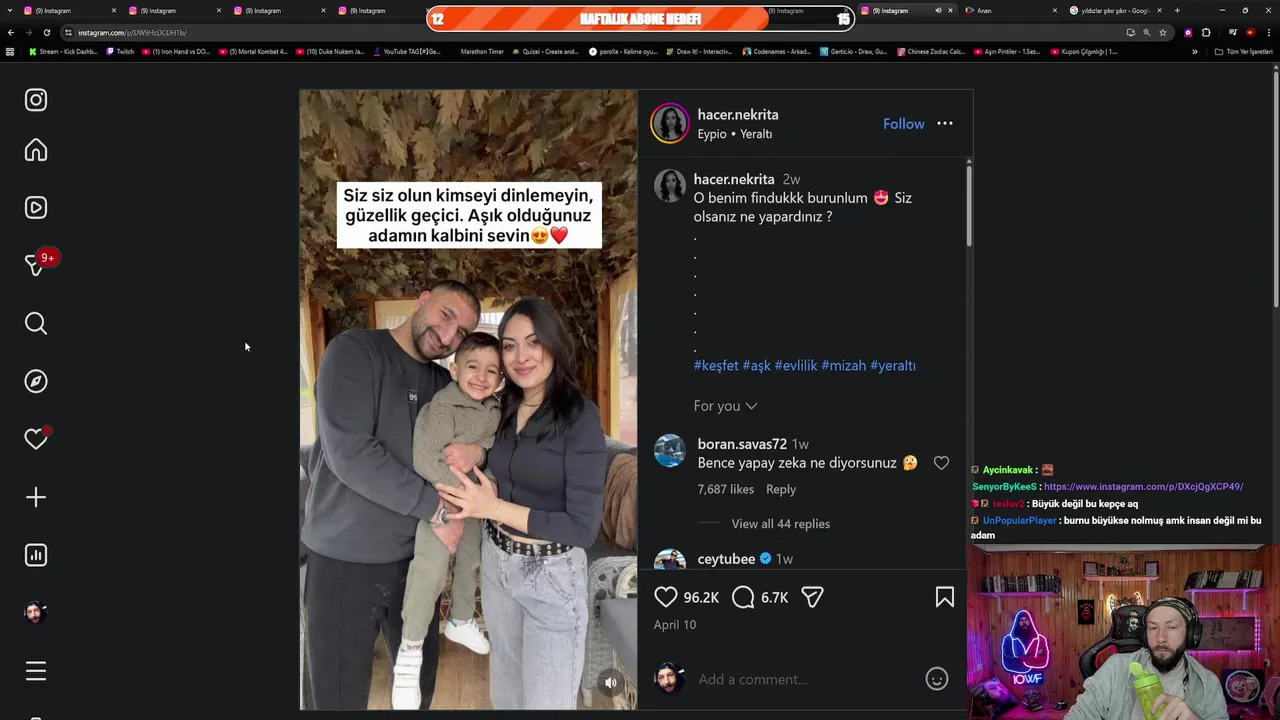Open the sidebar hamburger menu
1280x720 pixels.
(36, 671)
